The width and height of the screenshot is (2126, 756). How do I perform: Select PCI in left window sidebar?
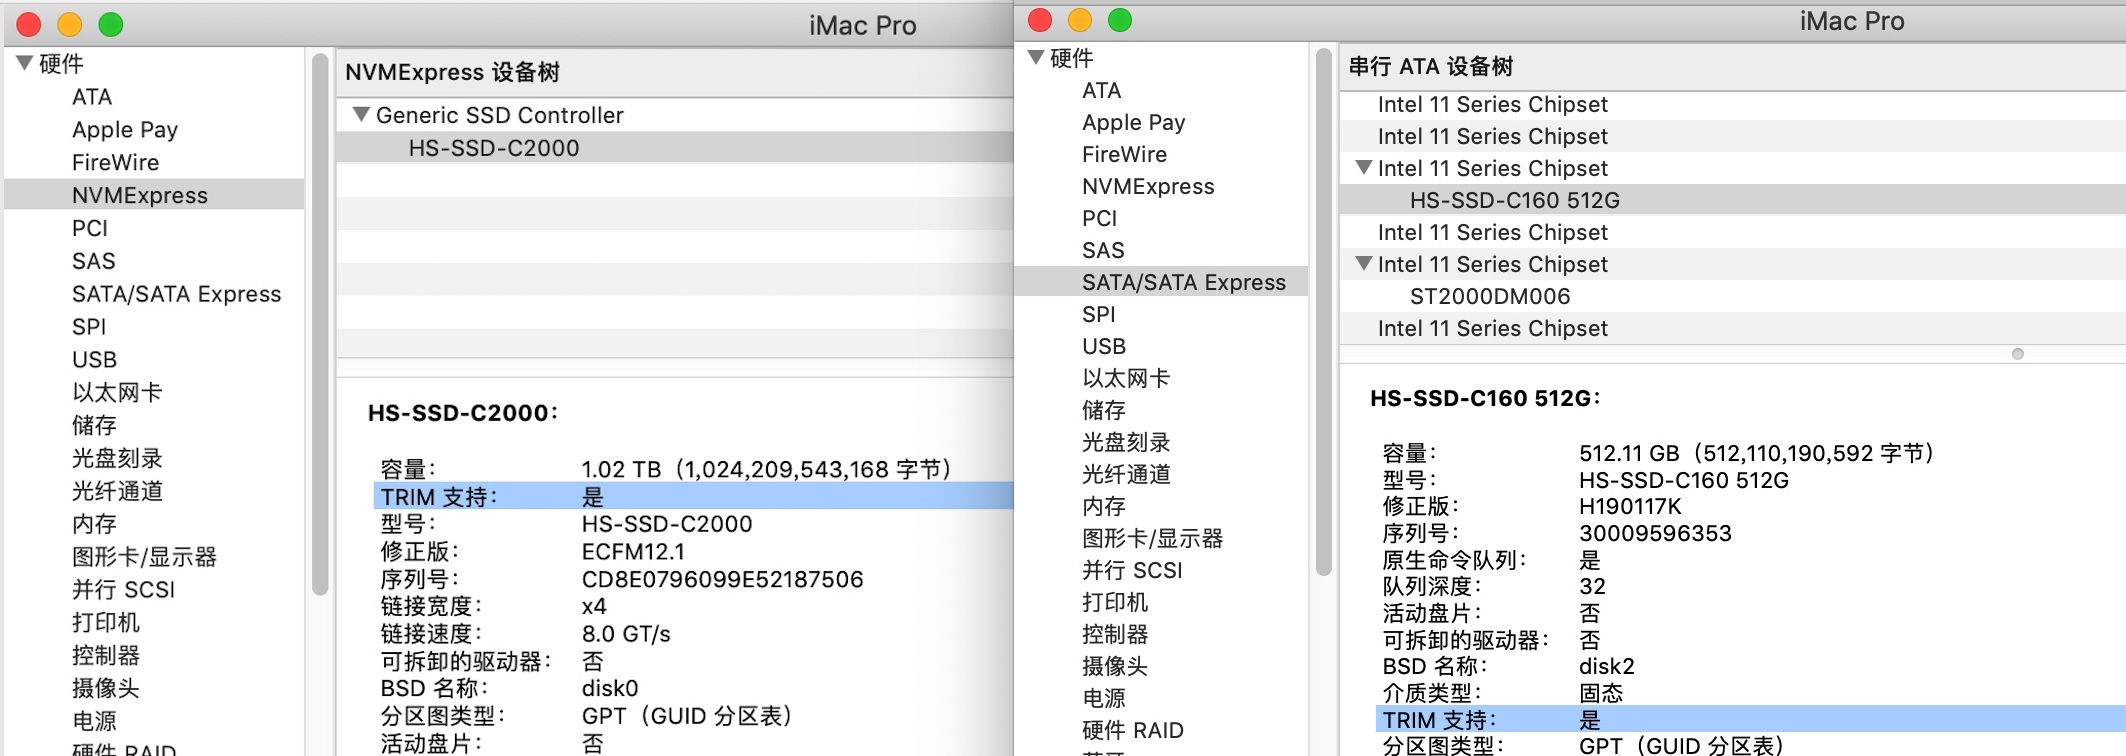point(90,228)
